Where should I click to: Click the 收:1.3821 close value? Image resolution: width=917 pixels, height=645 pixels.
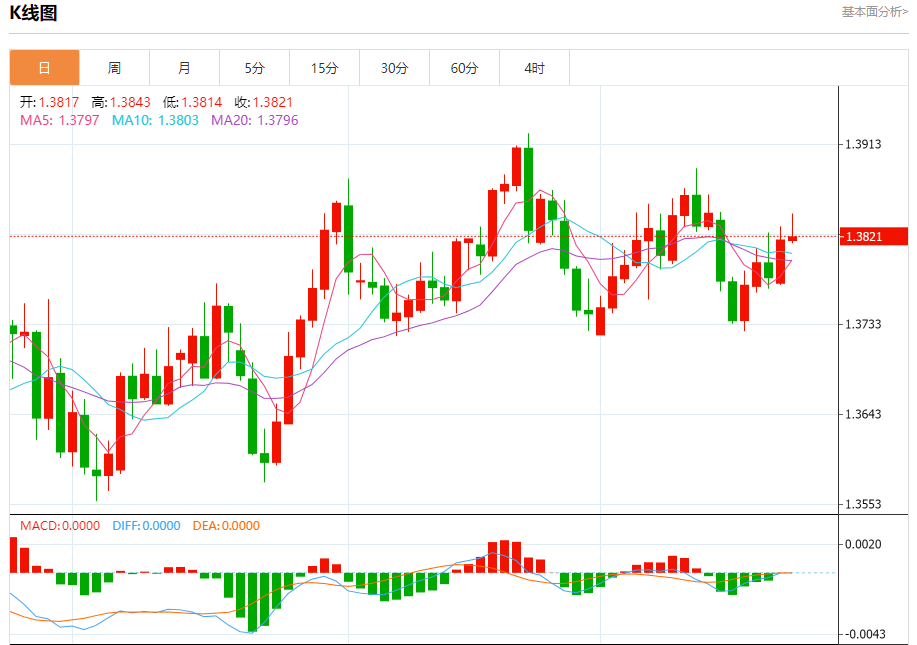click(263, 102)
